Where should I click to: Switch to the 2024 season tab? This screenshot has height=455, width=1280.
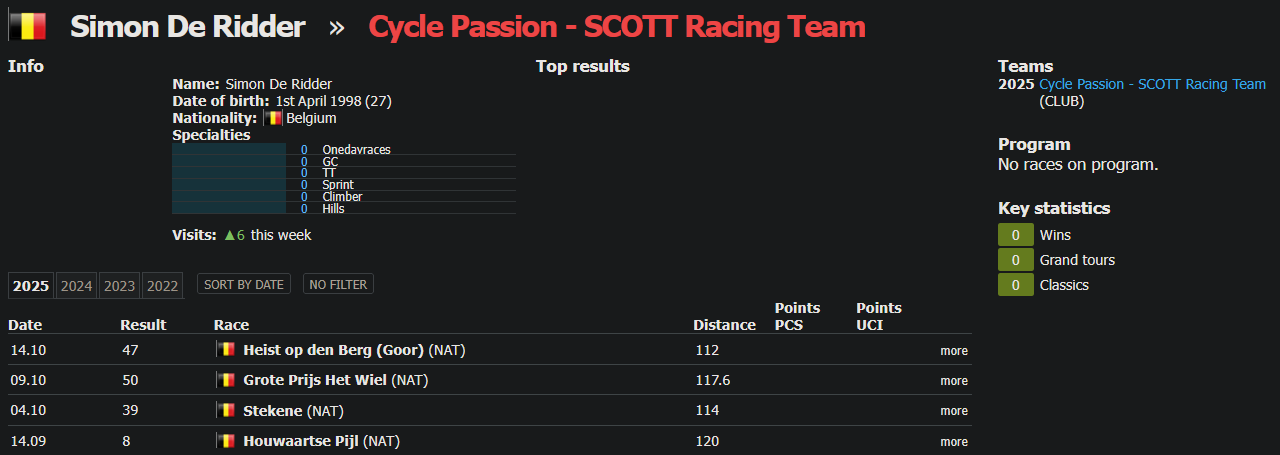76,286
